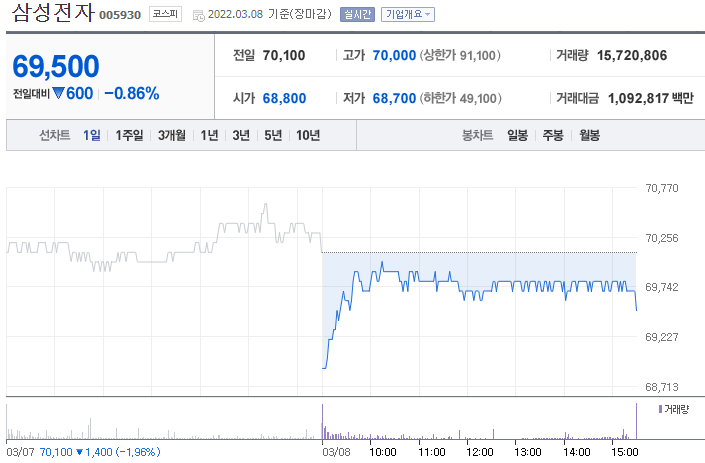
Task: Click the 삼성전자 stock name title
Action: point(53,13)
